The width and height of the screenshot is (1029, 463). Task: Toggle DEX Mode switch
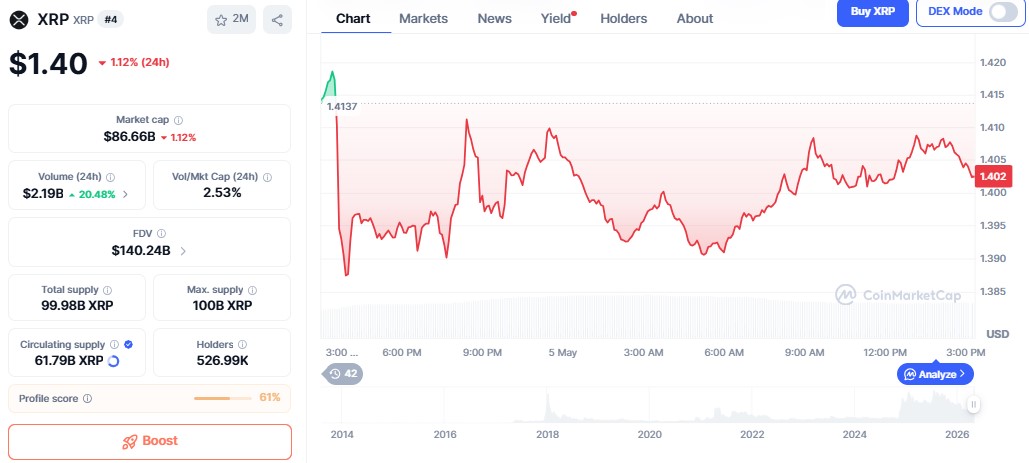point(1003,12)
